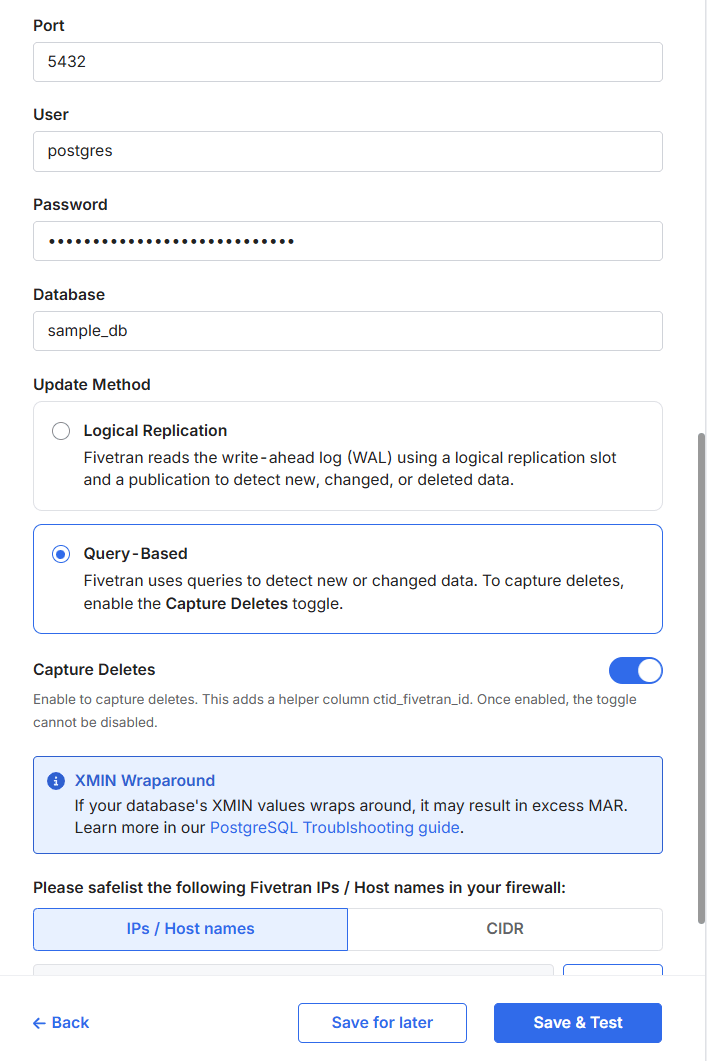Click the Logical Replication description text
The width and height of the screenshot is (707, 1061).
pyautogui.click(x=350, y=468)
